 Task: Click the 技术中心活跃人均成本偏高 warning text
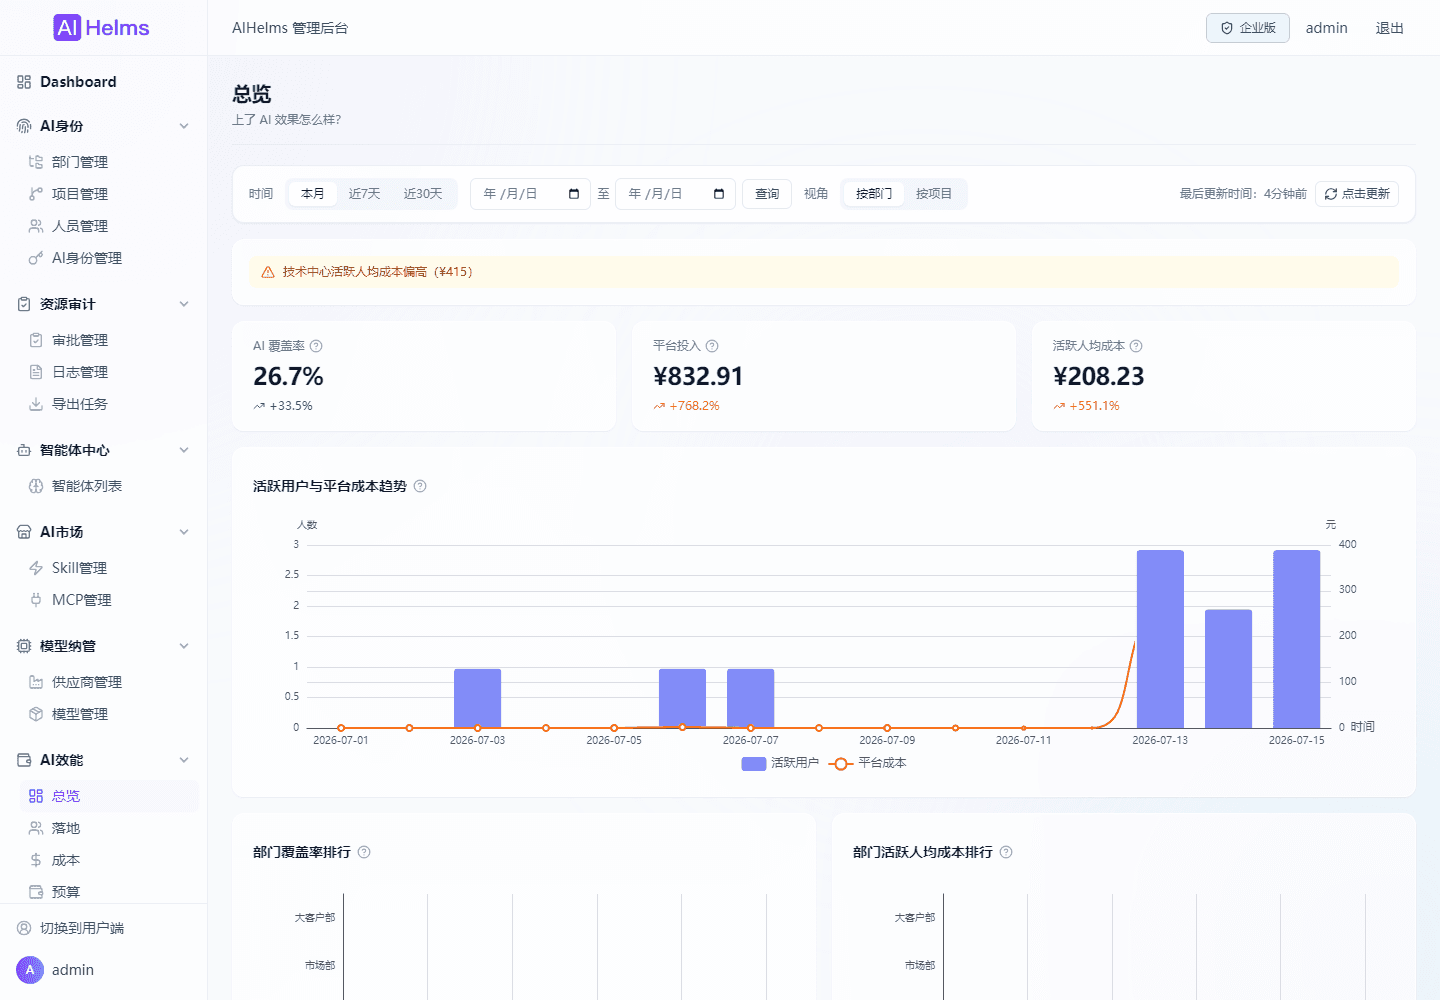(377, 272)
